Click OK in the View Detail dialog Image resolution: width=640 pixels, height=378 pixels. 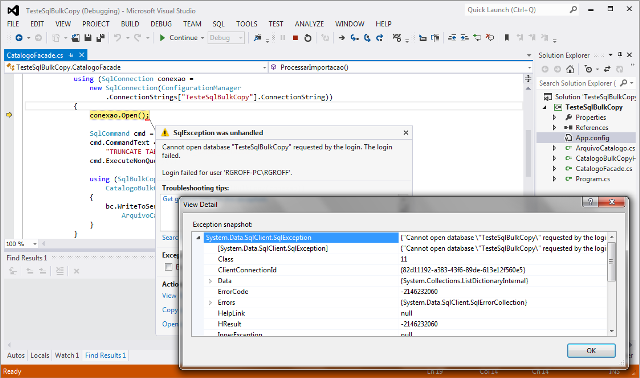591,350
